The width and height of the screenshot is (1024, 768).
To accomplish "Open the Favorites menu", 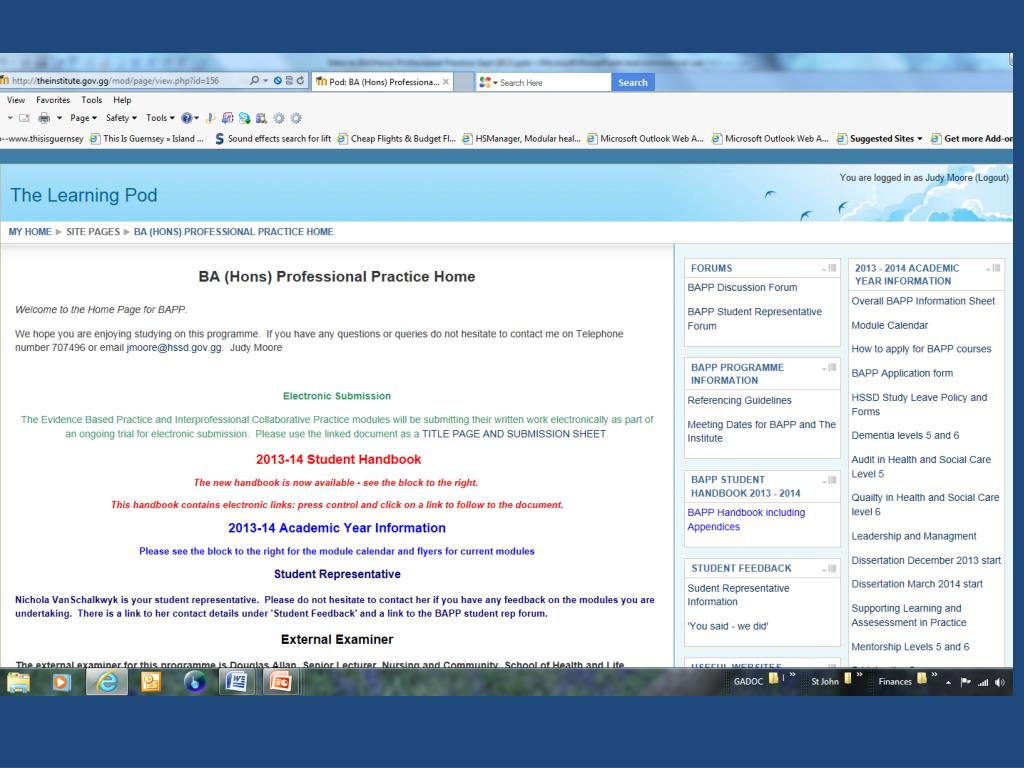I will [x=53, y=100].
